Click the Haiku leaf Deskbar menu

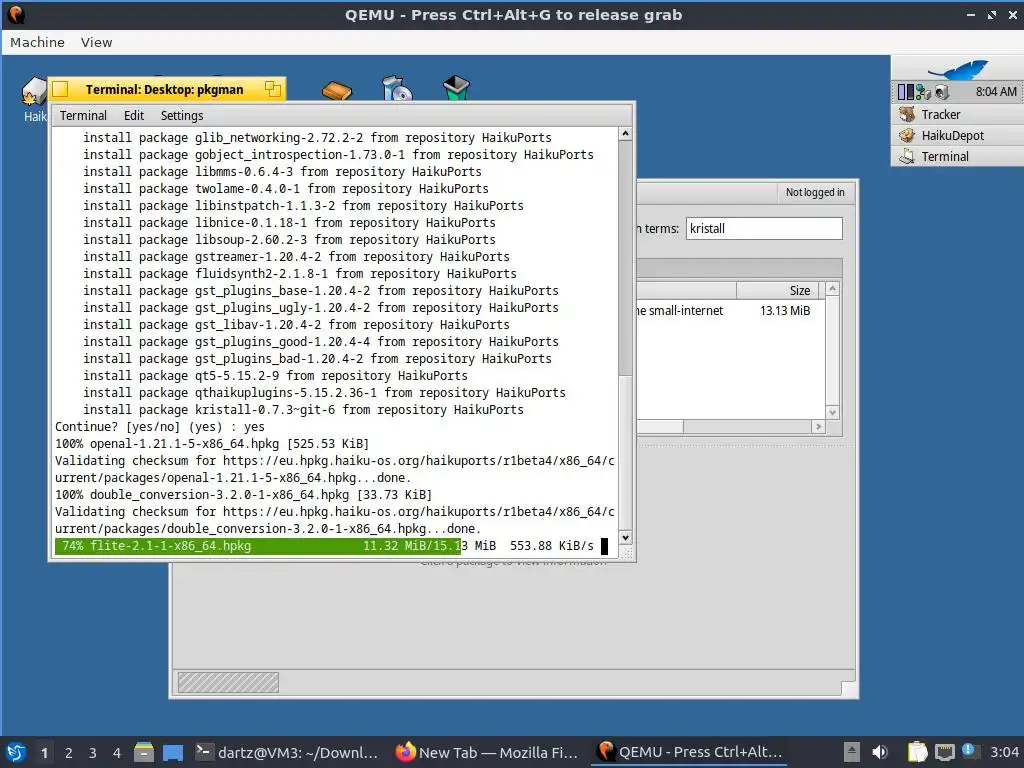(957, 68)
